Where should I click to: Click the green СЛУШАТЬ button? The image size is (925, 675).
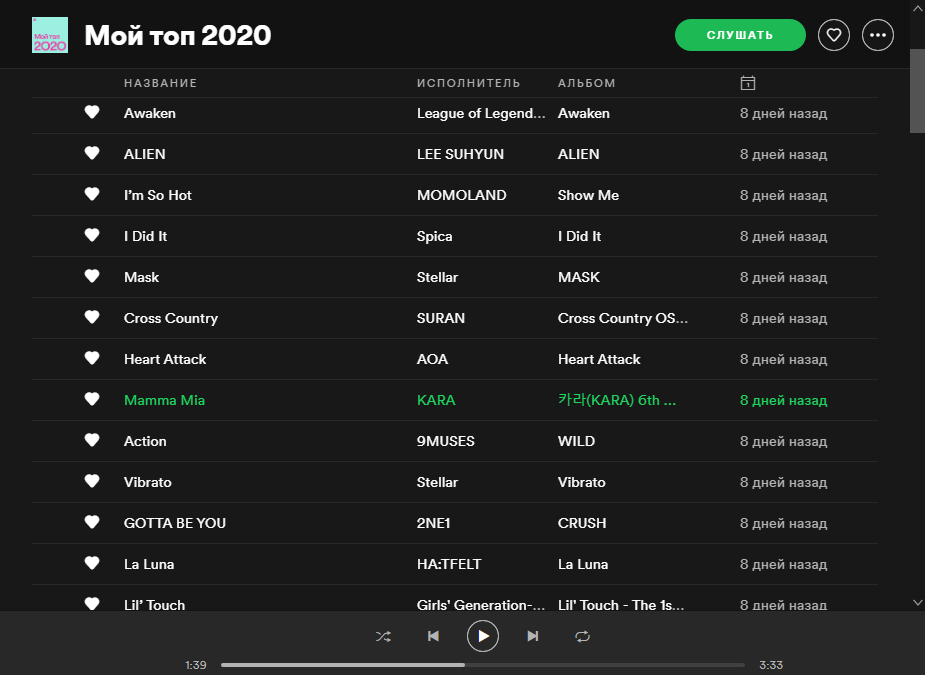click(x=740, y=35)
